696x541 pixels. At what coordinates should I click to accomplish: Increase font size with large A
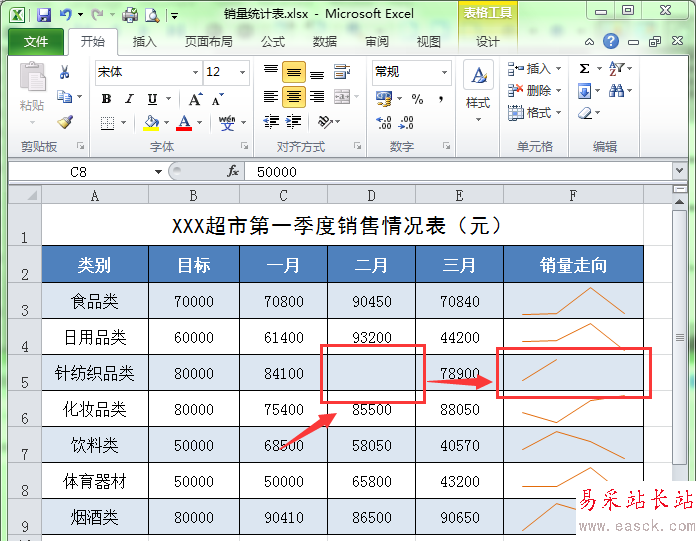tap(195, 99)
